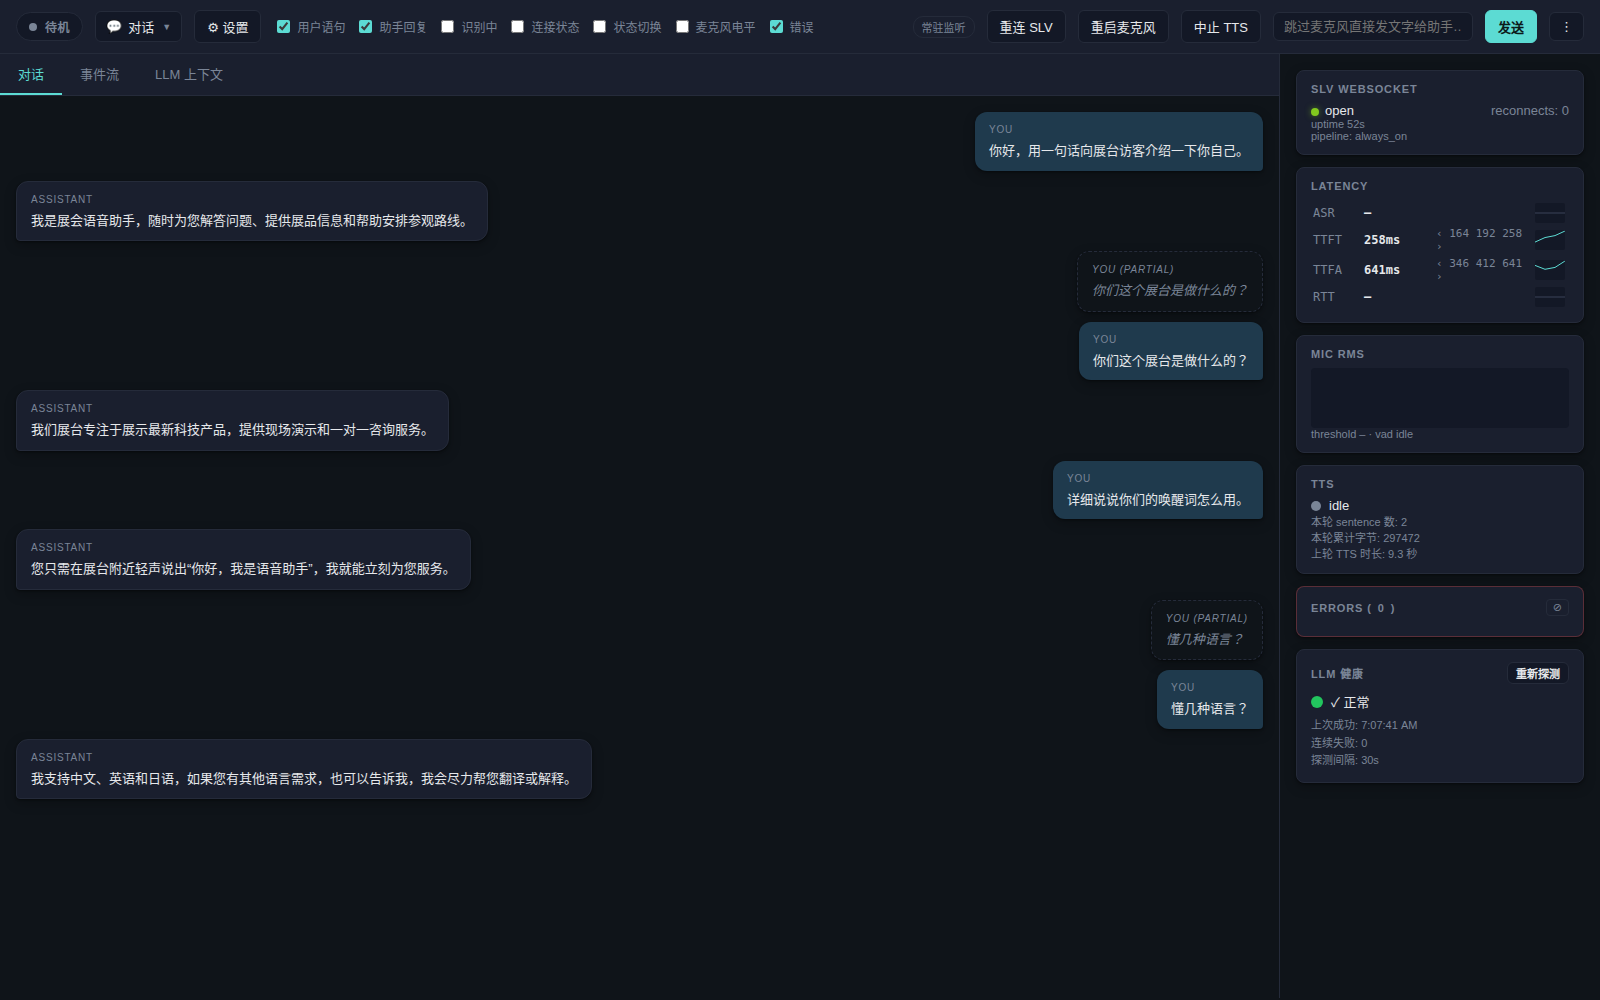Open the 设置 gear button
Screen dimensions: 1600x1000
tap(227, 27)
